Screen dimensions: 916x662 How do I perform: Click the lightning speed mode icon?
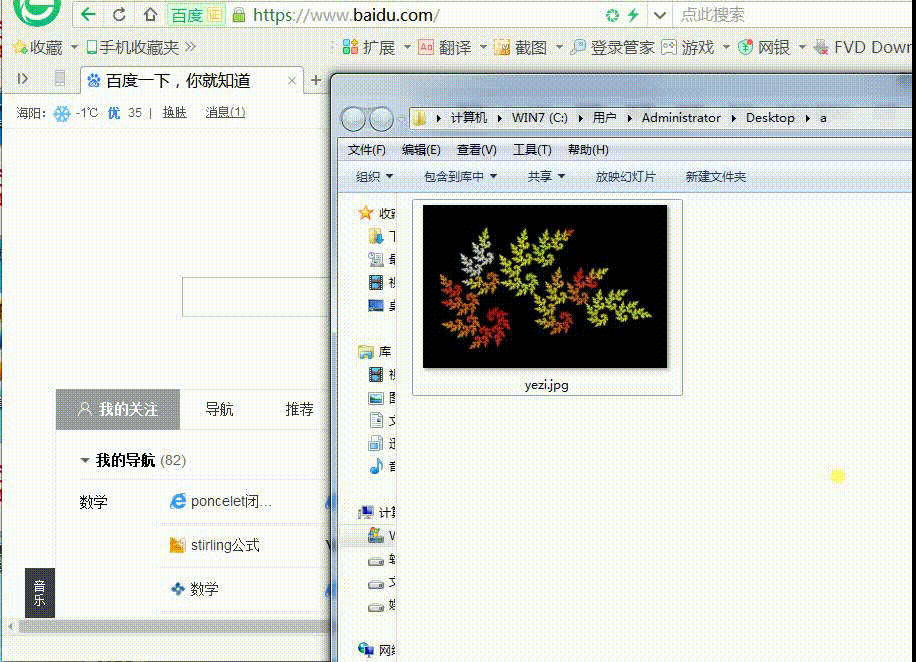point(633,15)
